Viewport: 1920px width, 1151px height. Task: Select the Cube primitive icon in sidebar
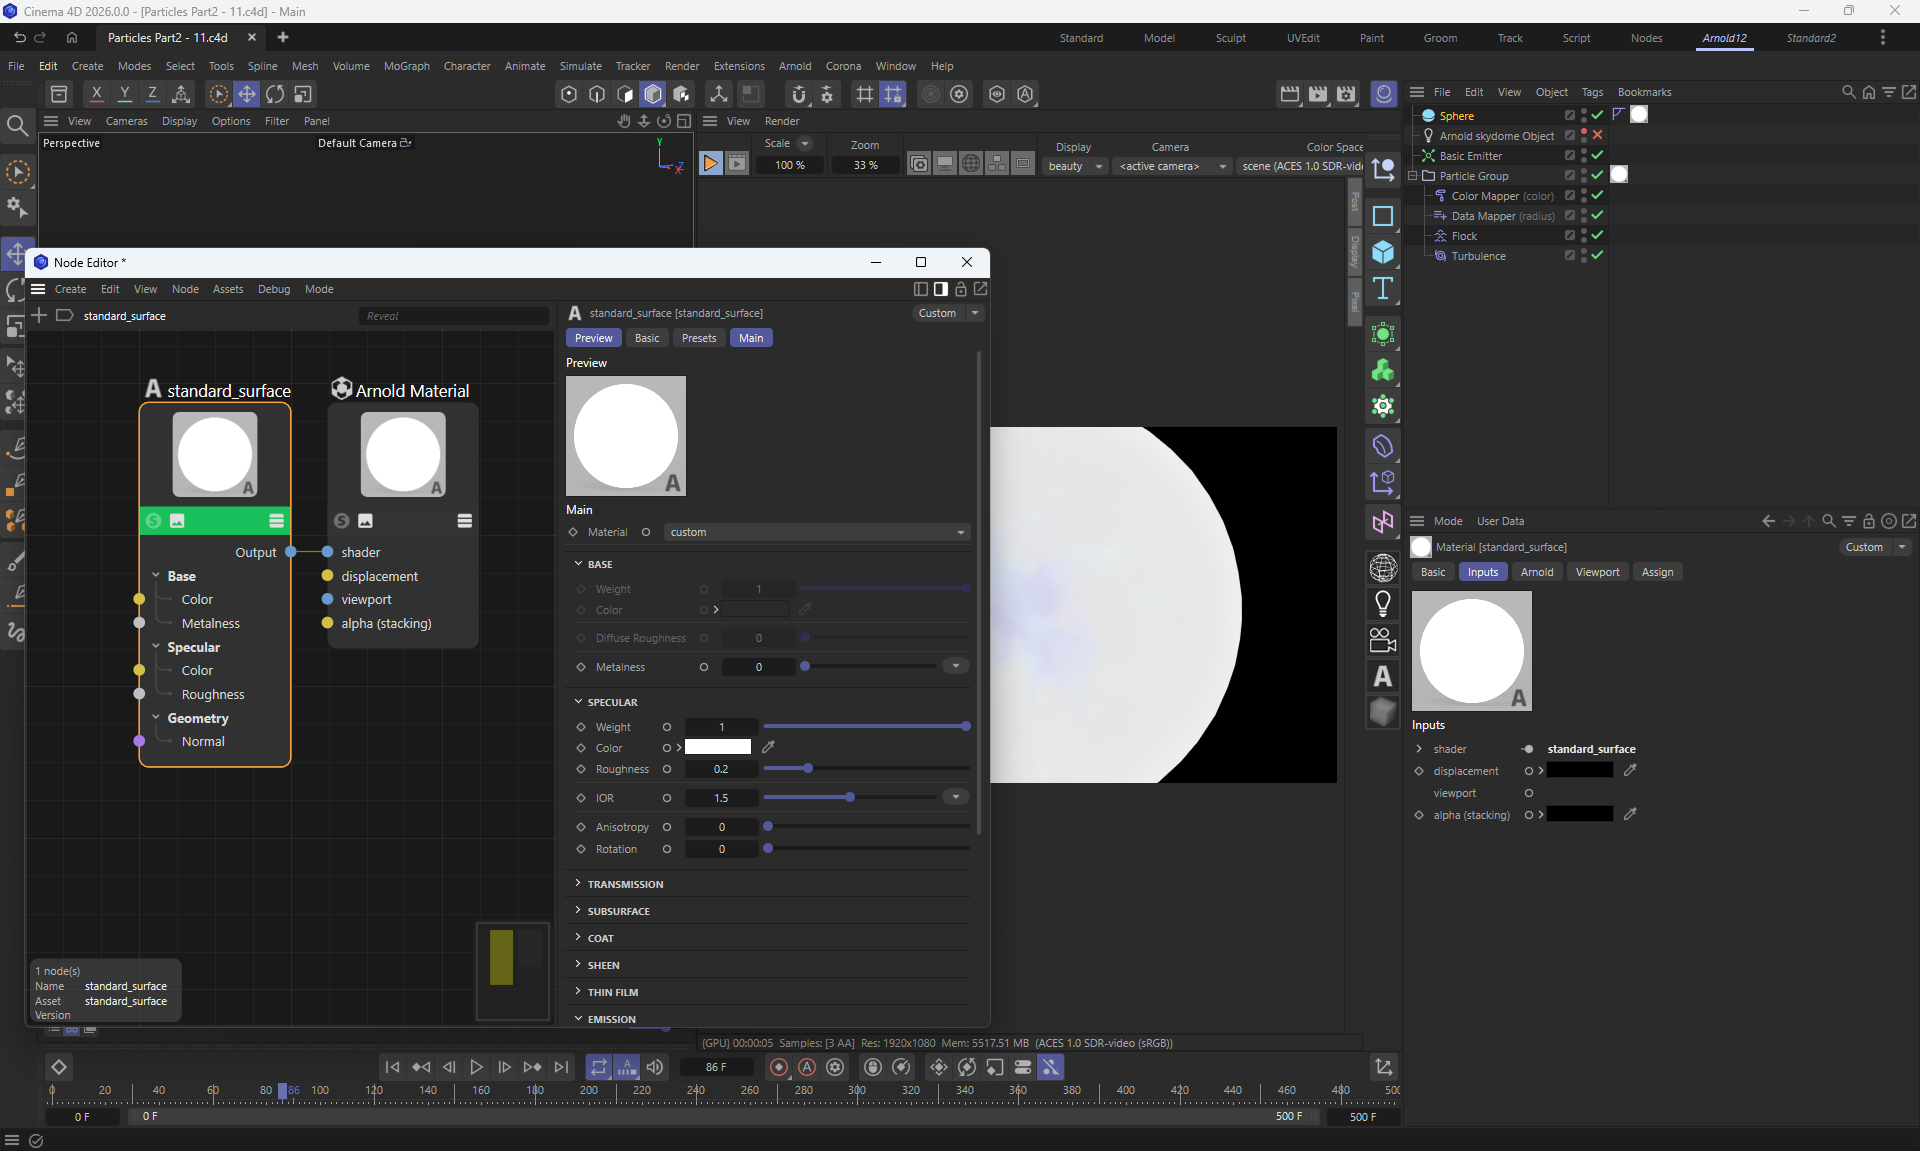coord(1383,252)
